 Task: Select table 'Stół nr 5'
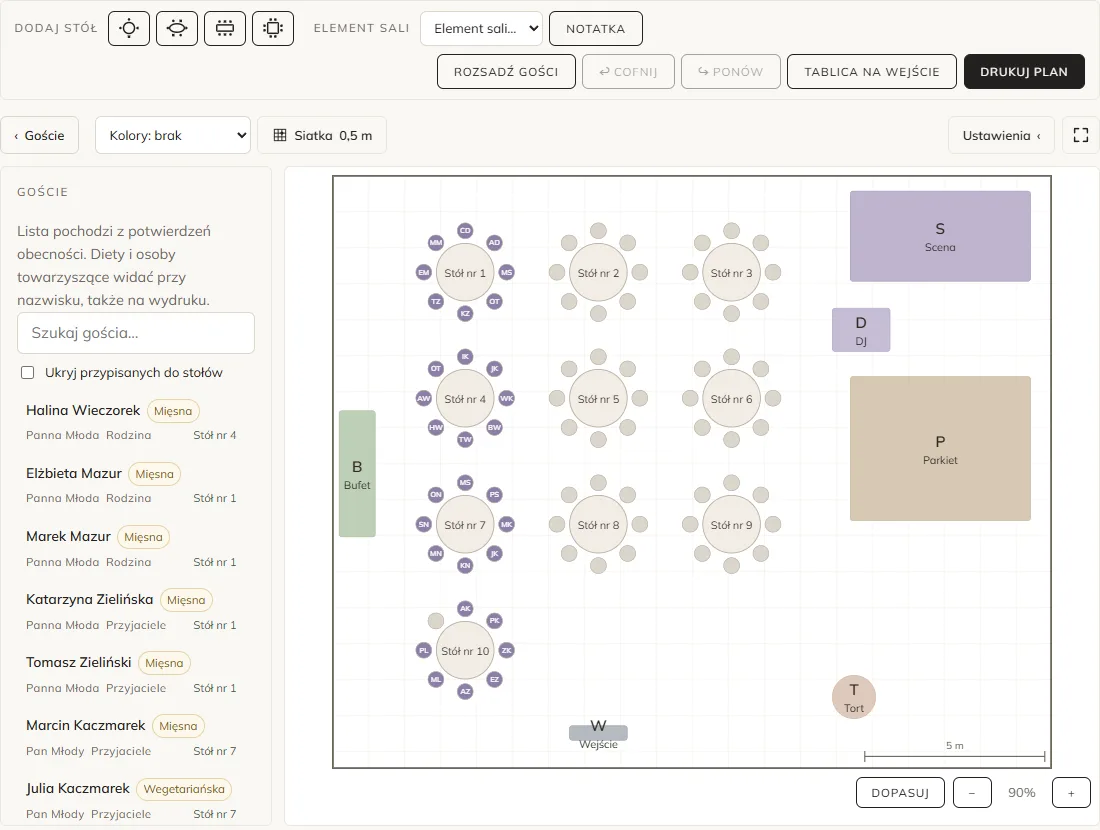(x=598, y=399)
